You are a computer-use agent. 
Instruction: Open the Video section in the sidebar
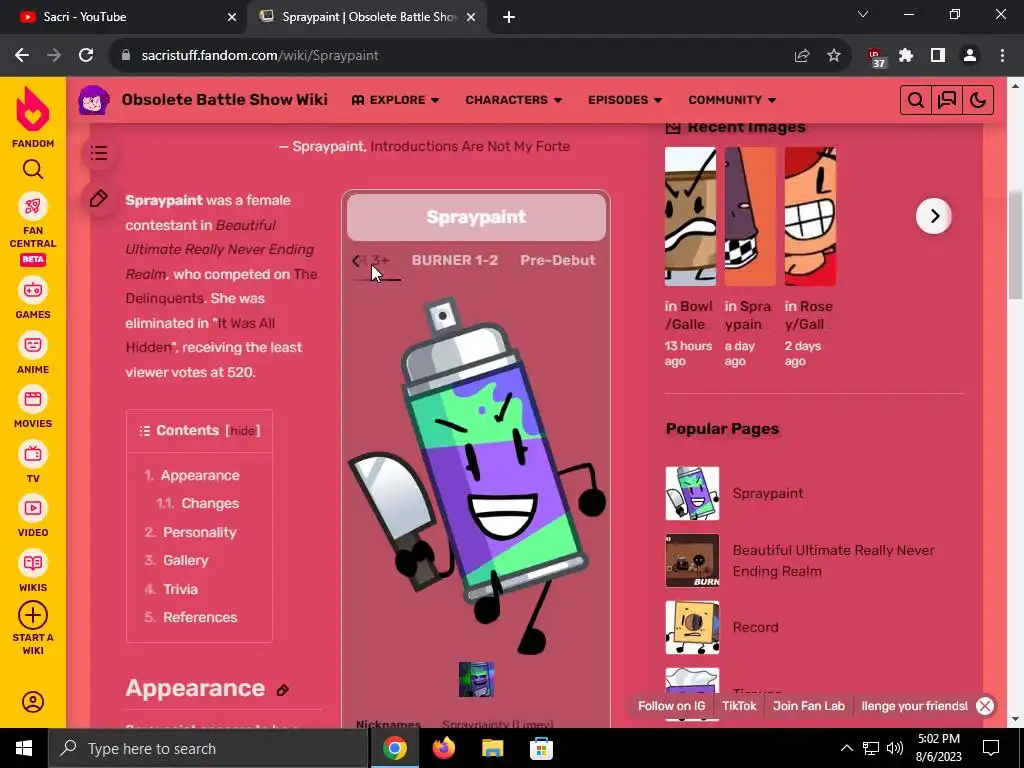(33, 517)
